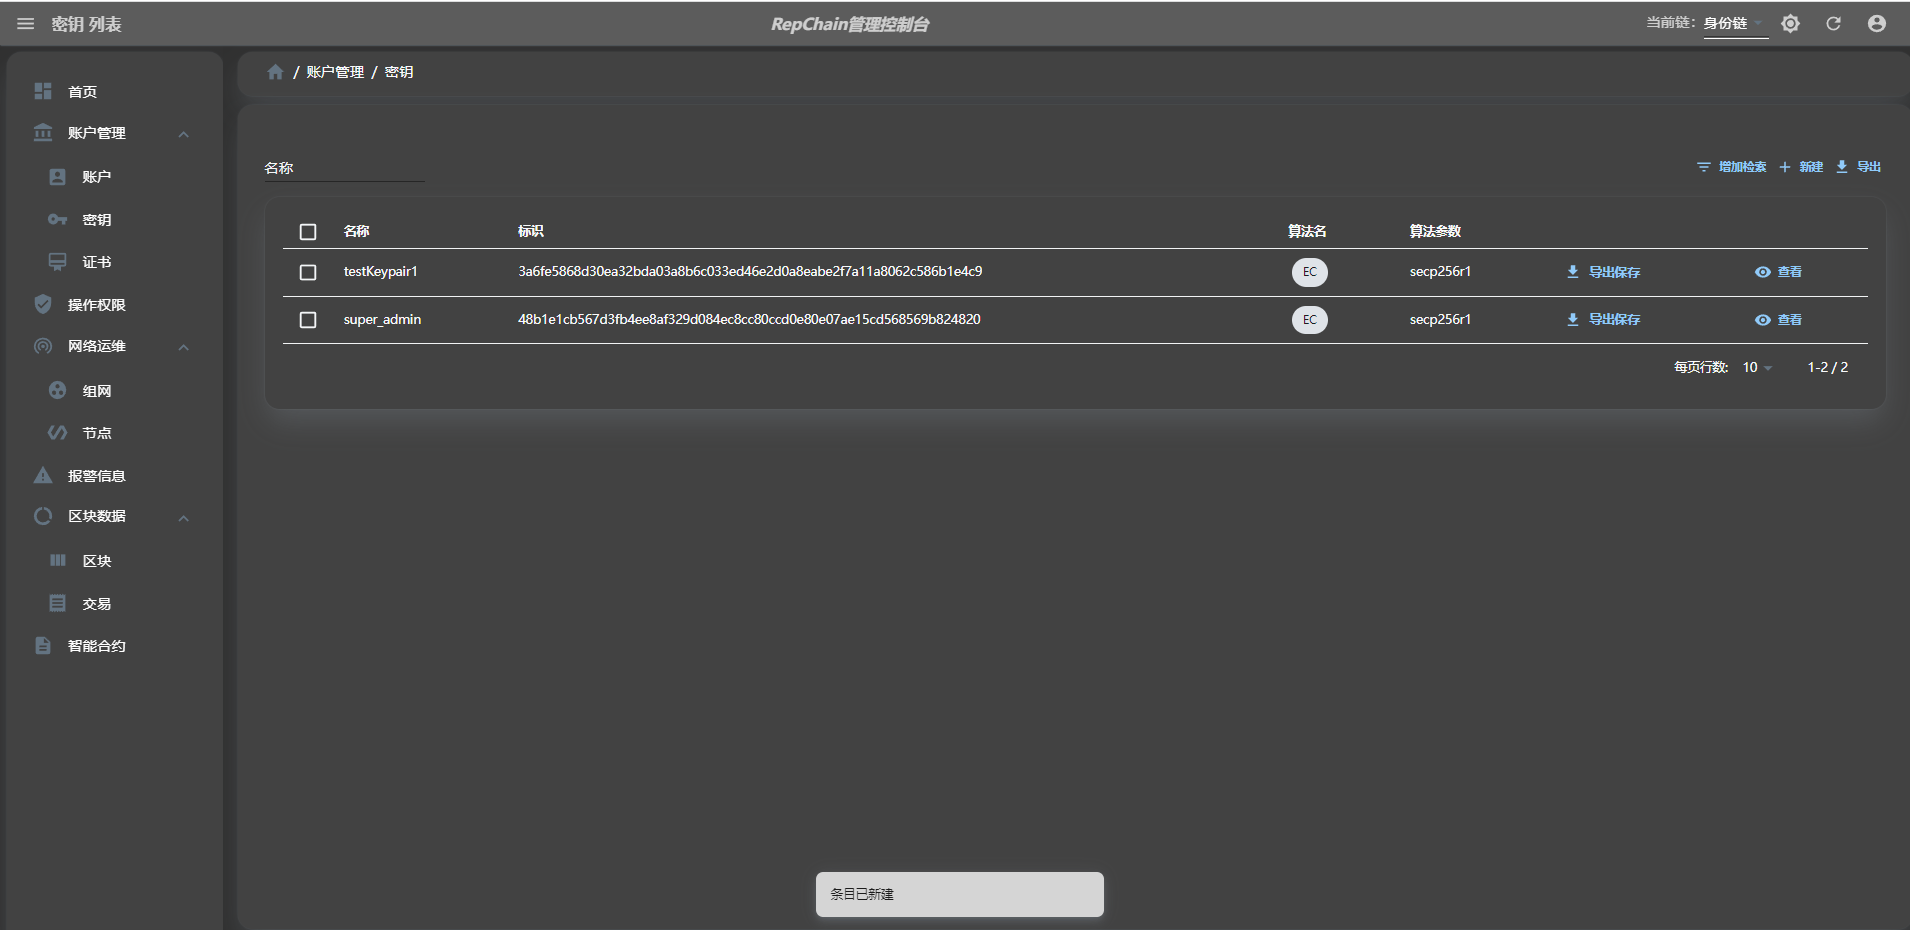Toggle the select-all header checkbox

(x=308, y=232)
